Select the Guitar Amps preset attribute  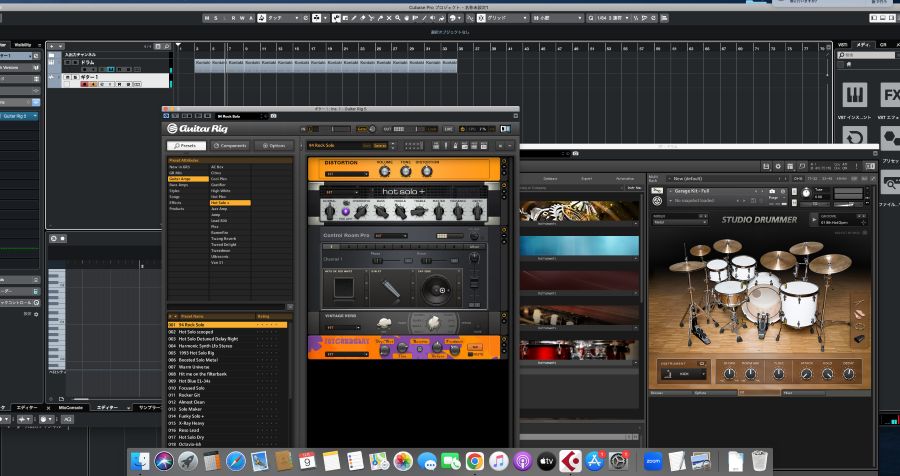pos(180,178)
